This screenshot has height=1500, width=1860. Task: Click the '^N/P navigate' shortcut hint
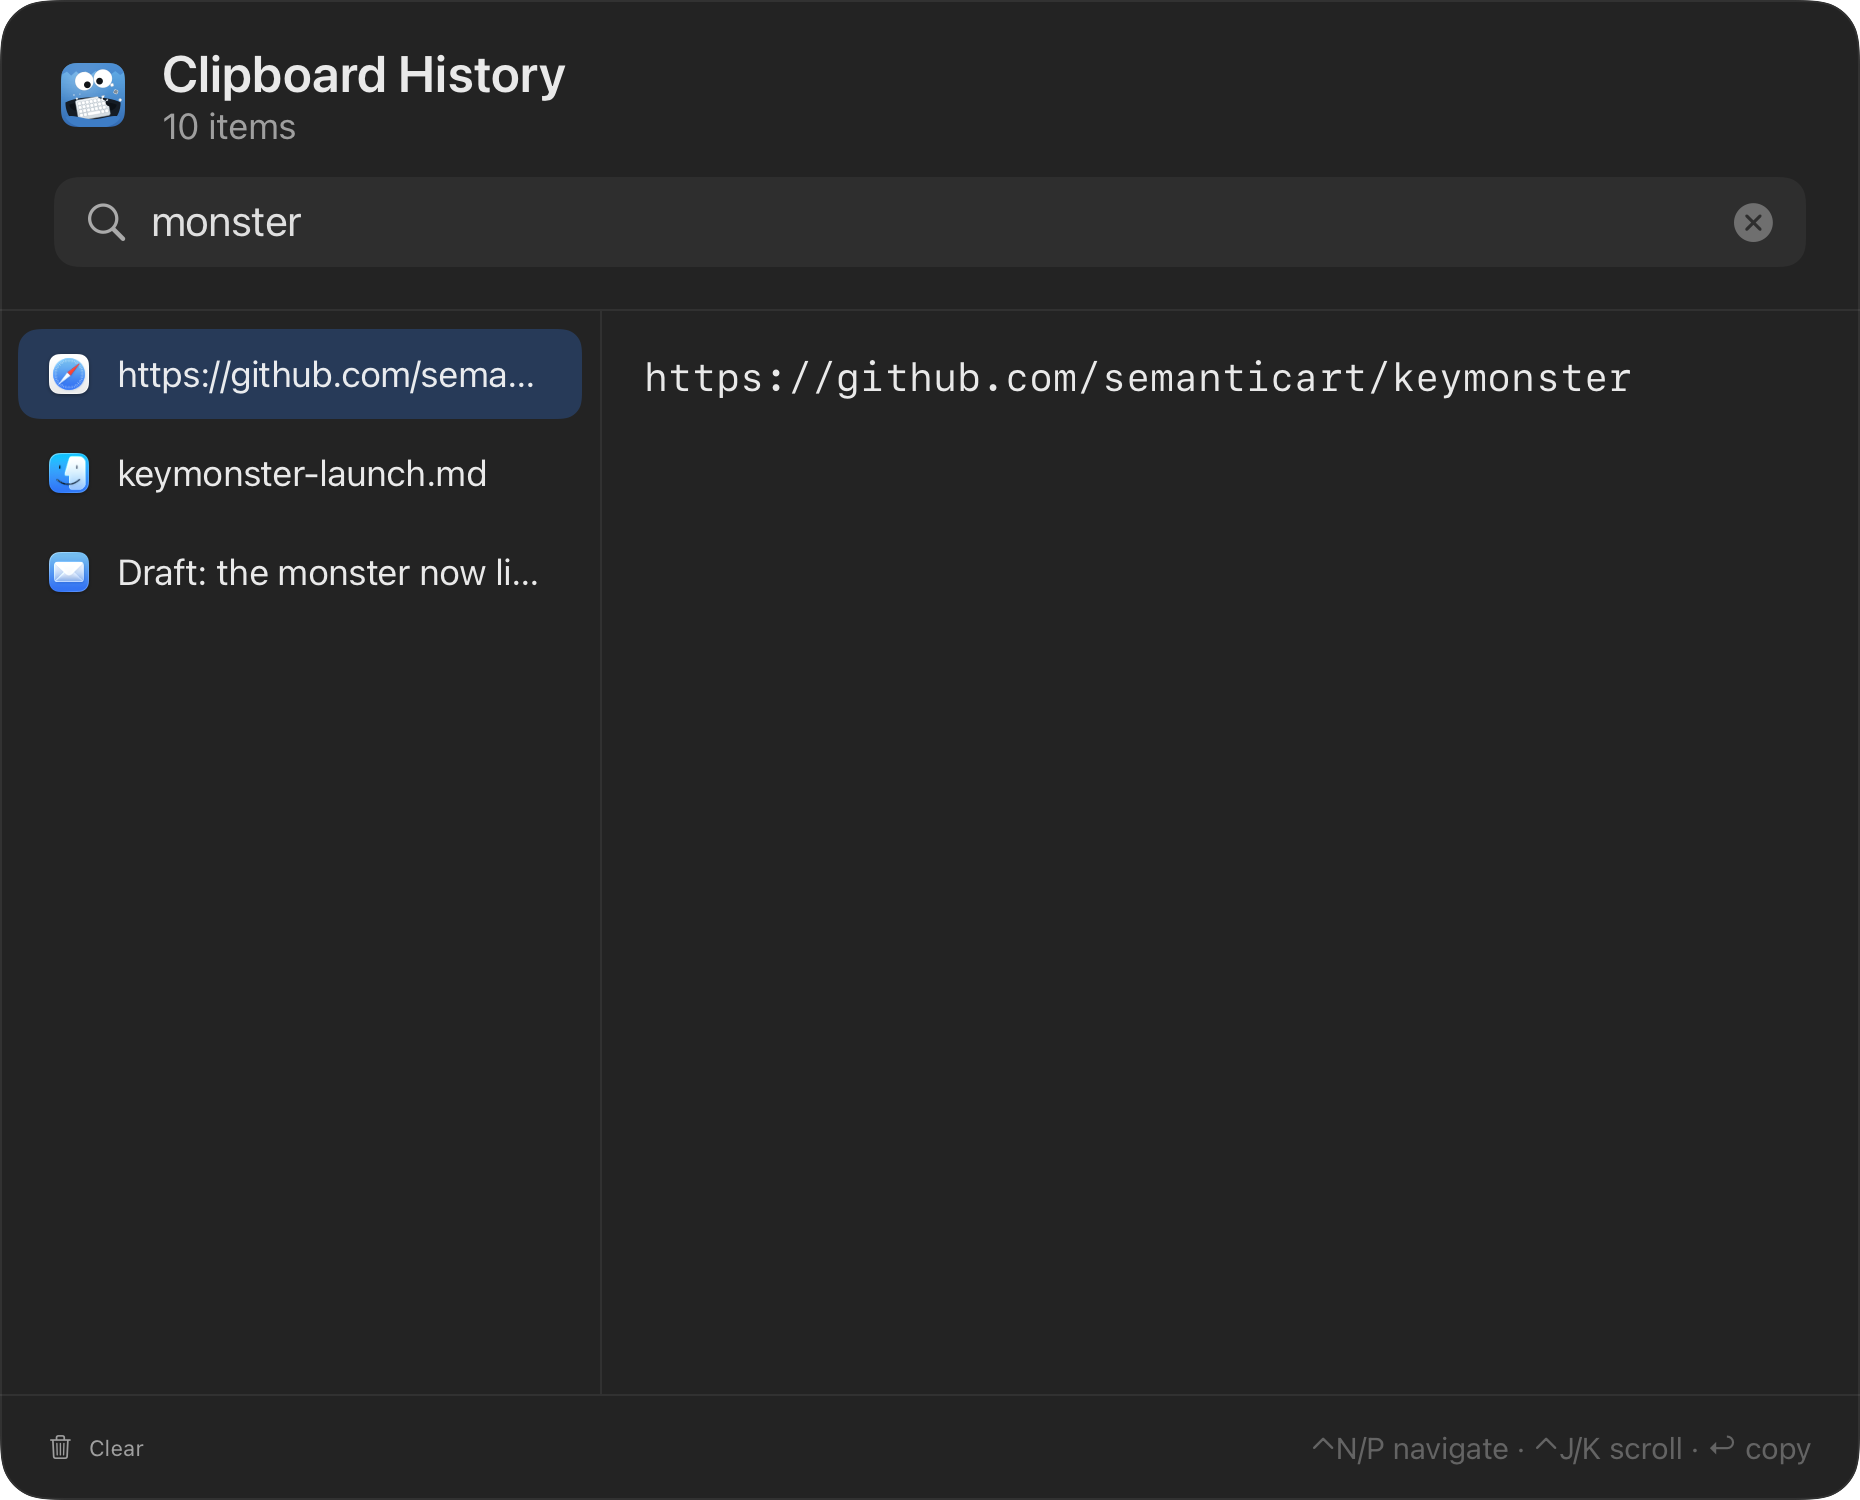click(x=1410, y=1448)
